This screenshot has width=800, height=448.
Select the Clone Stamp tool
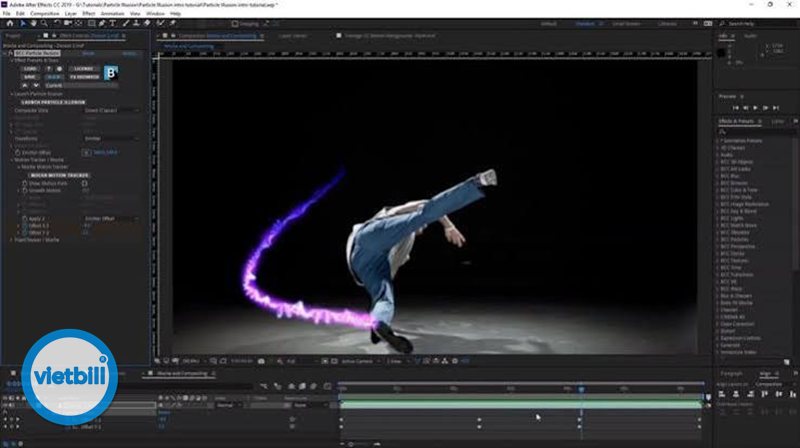pyautogui.click(x=136, y=23)
